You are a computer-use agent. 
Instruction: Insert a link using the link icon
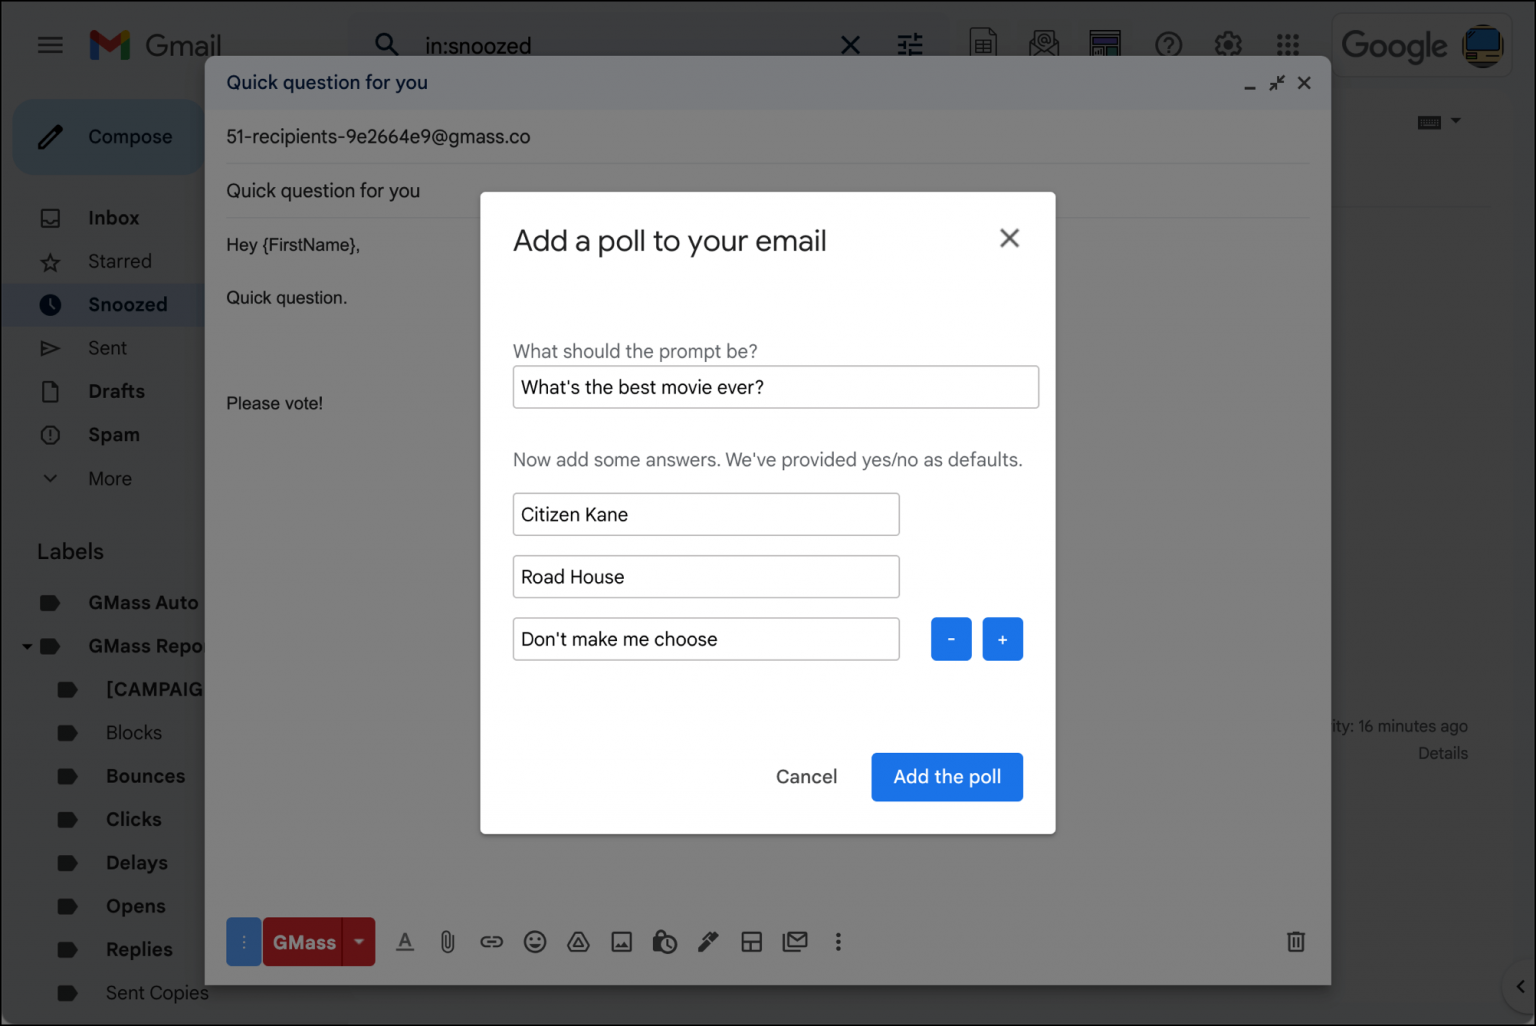[x=491, y=941]
